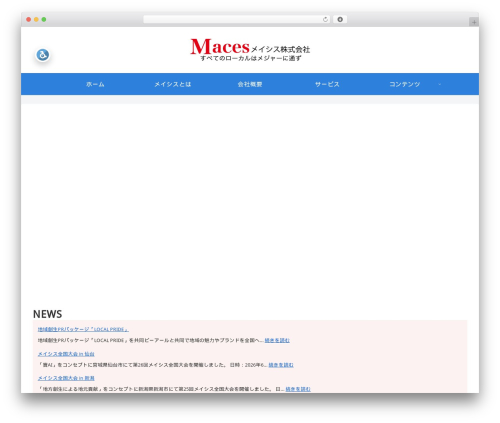
Task: Click the NEWS section heading
Action: [x=47, y=314]
